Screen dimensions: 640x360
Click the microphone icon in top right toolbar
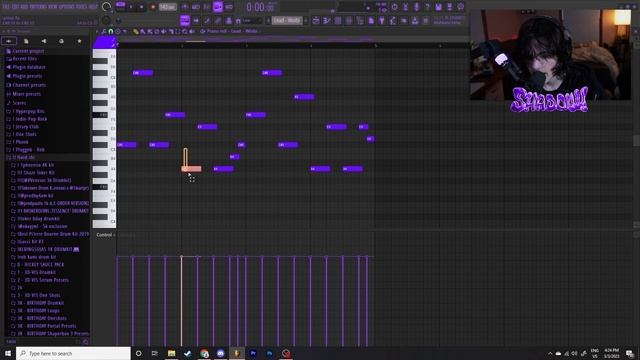tap(416, 7)
